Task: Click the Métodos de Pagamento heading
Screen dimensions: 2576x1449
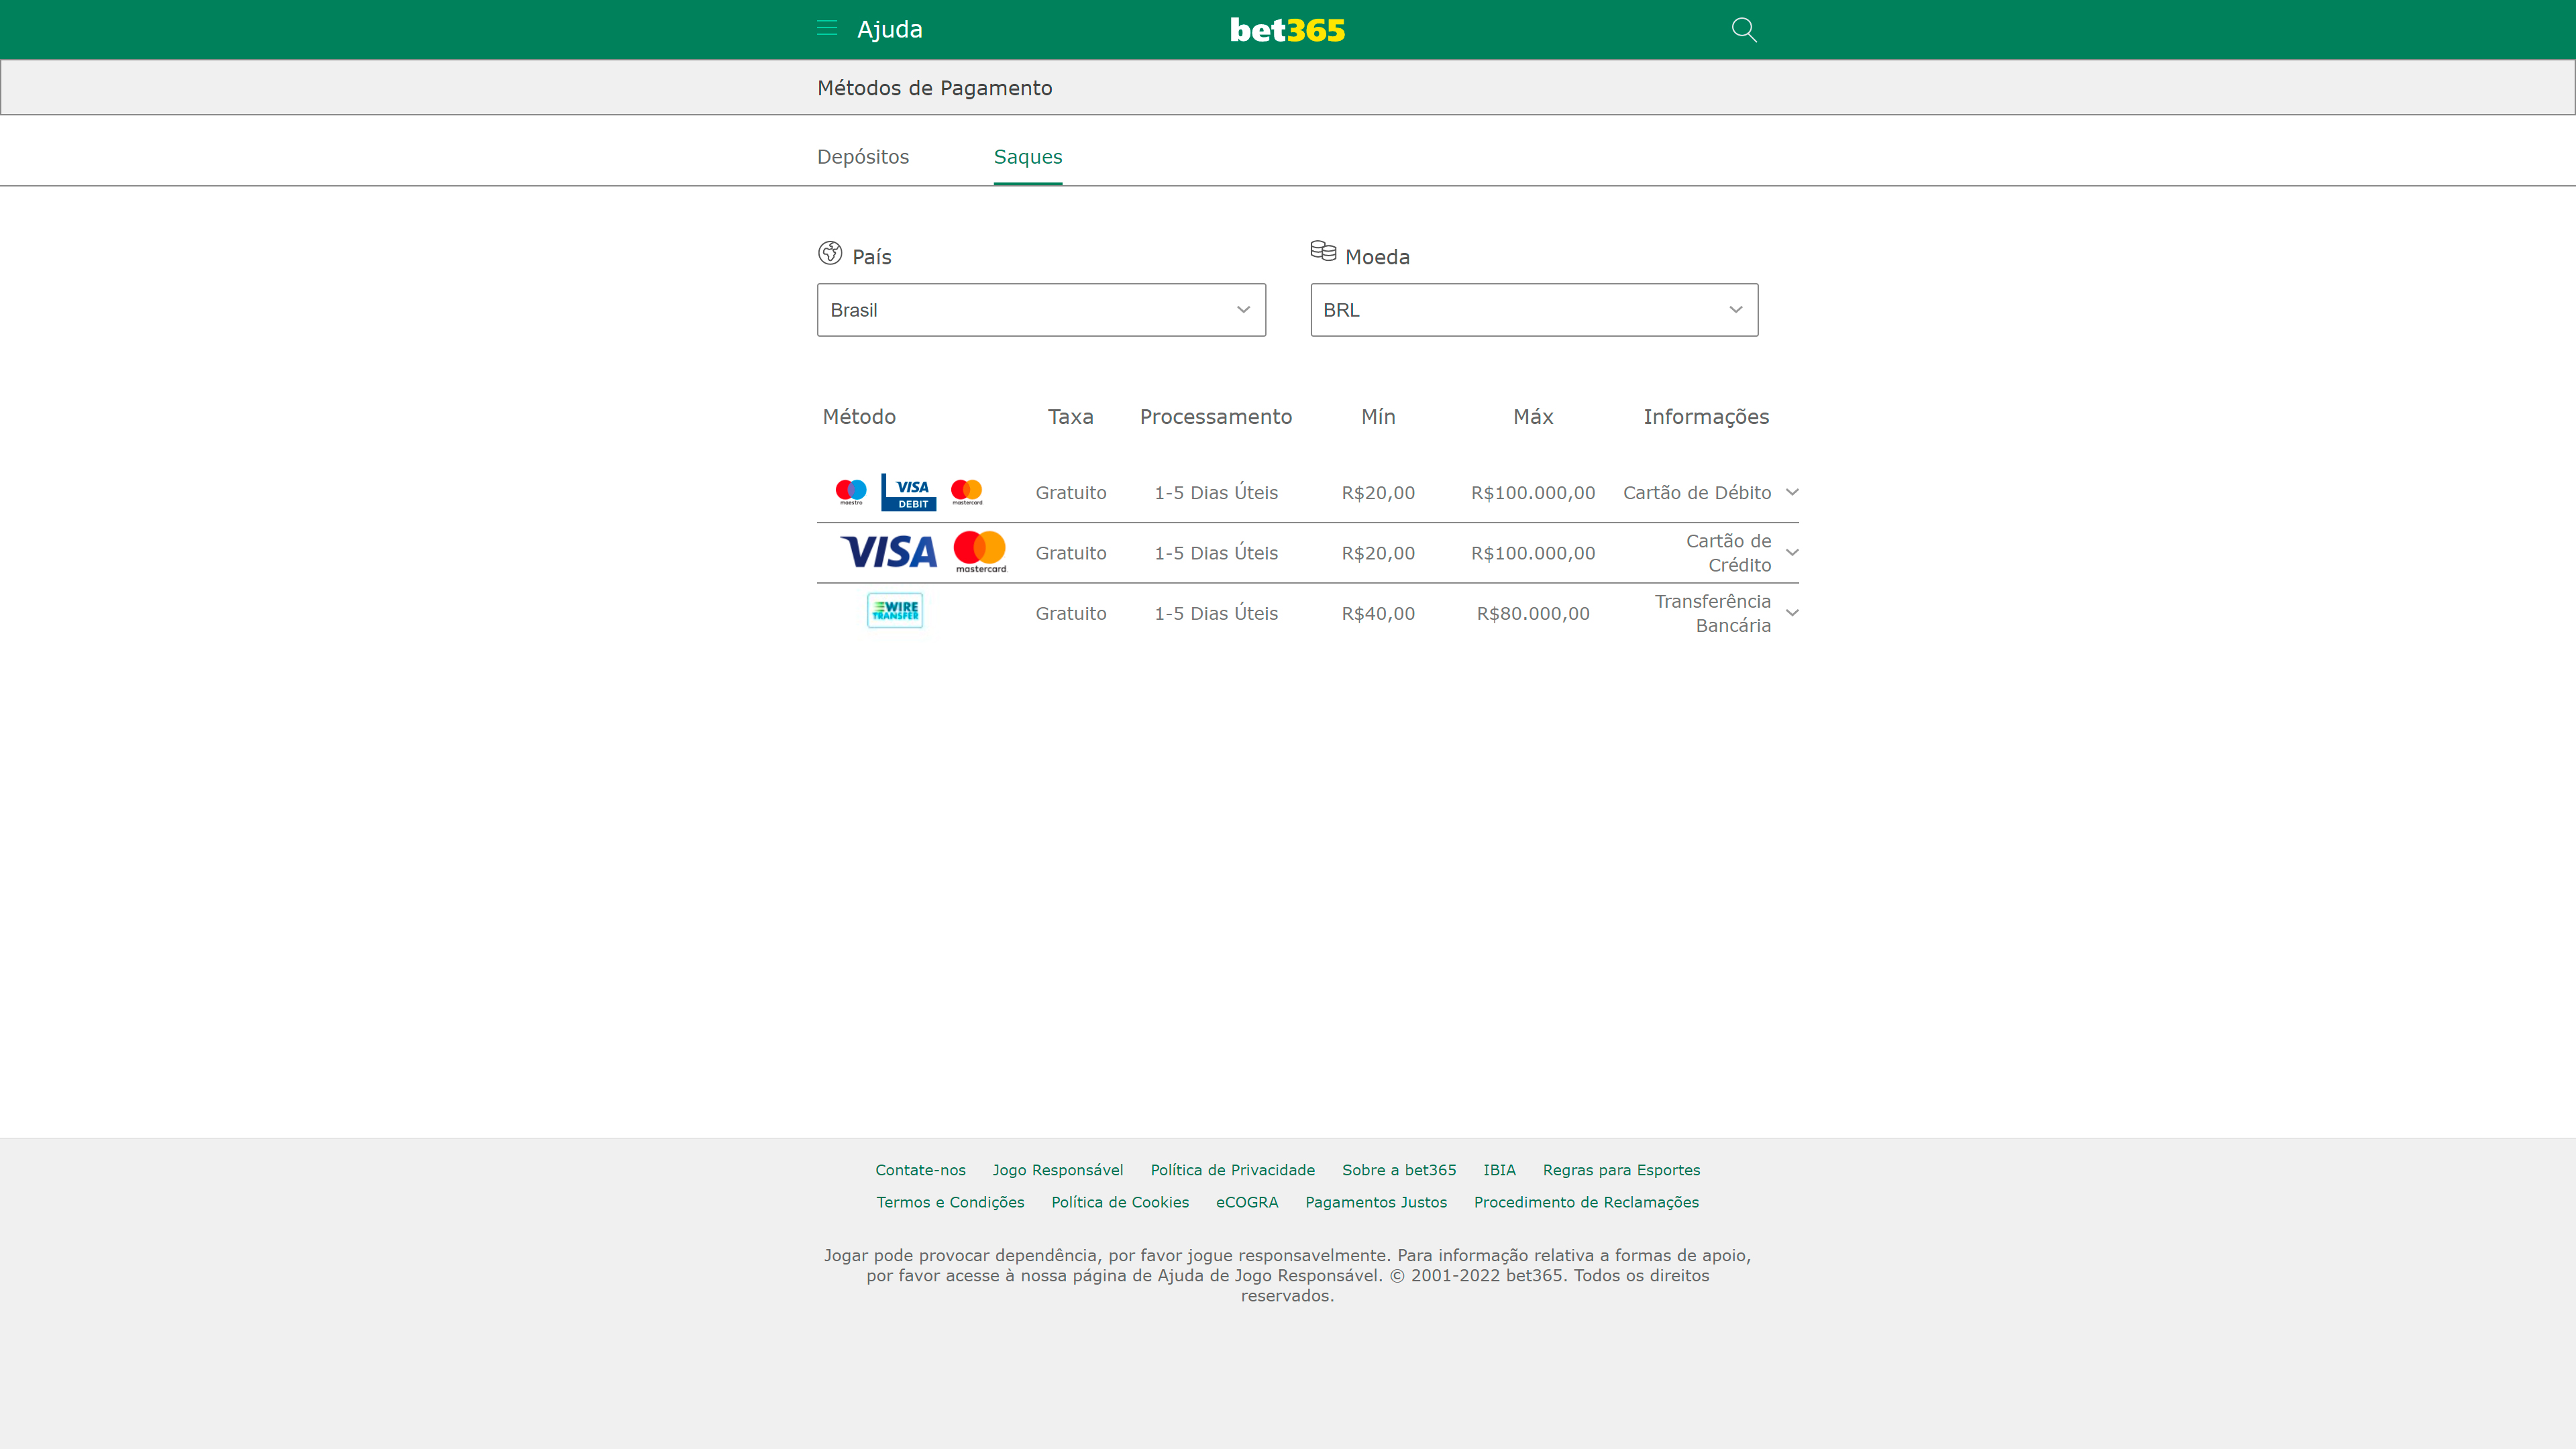Action: point(934,88)
